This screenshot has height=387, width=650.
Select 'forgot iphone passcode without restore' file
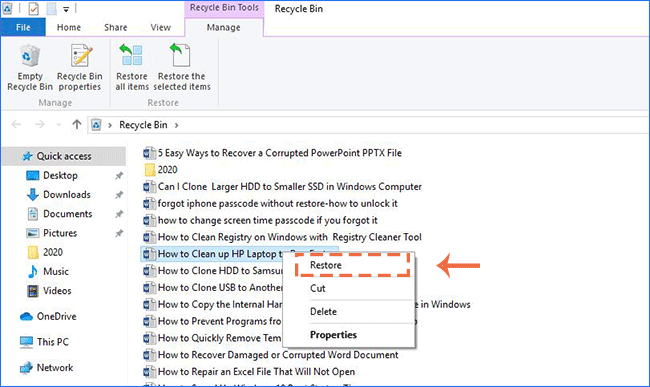point(270,203)
